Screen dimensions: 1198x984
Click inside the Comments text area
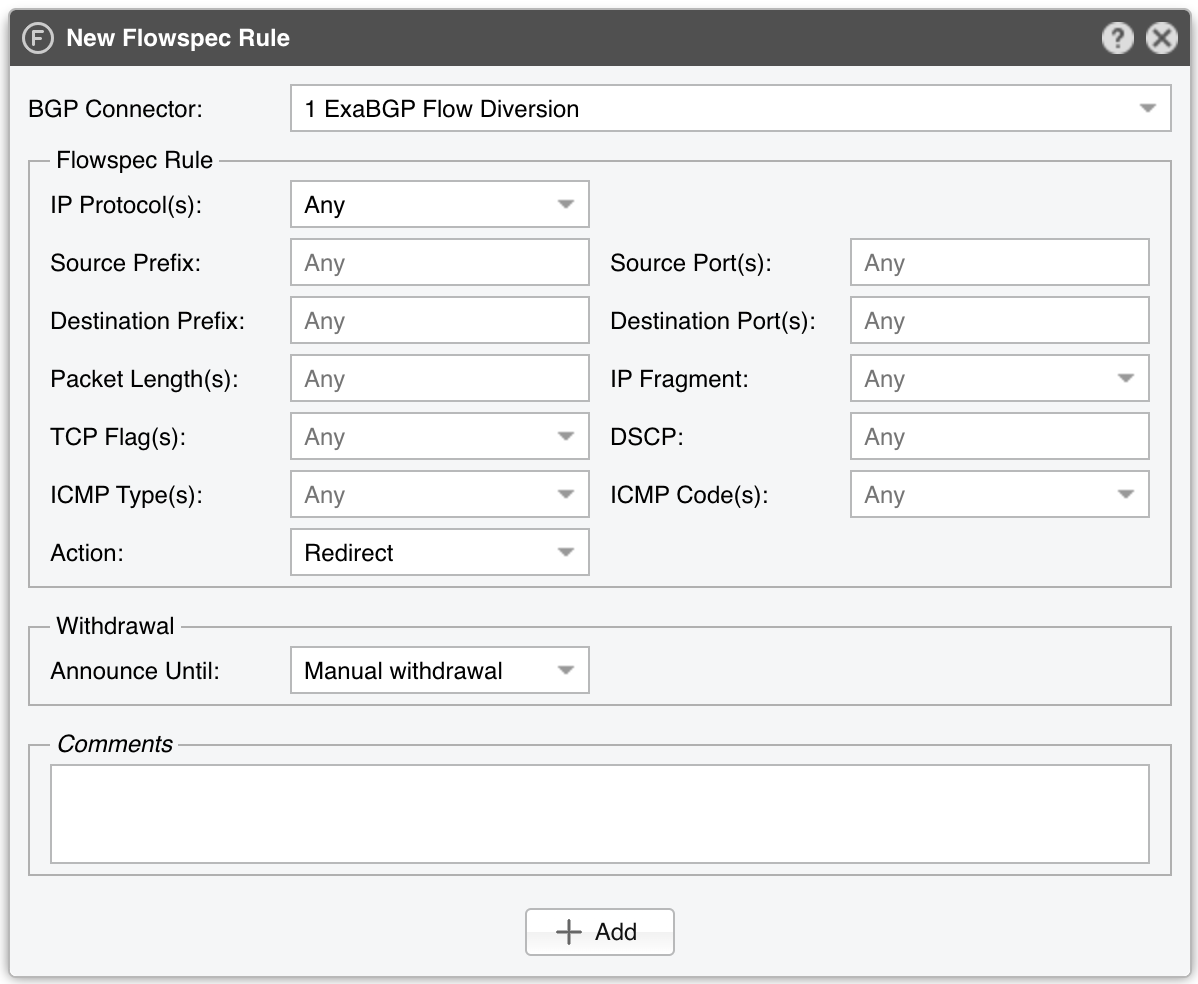tap(600, 814)
